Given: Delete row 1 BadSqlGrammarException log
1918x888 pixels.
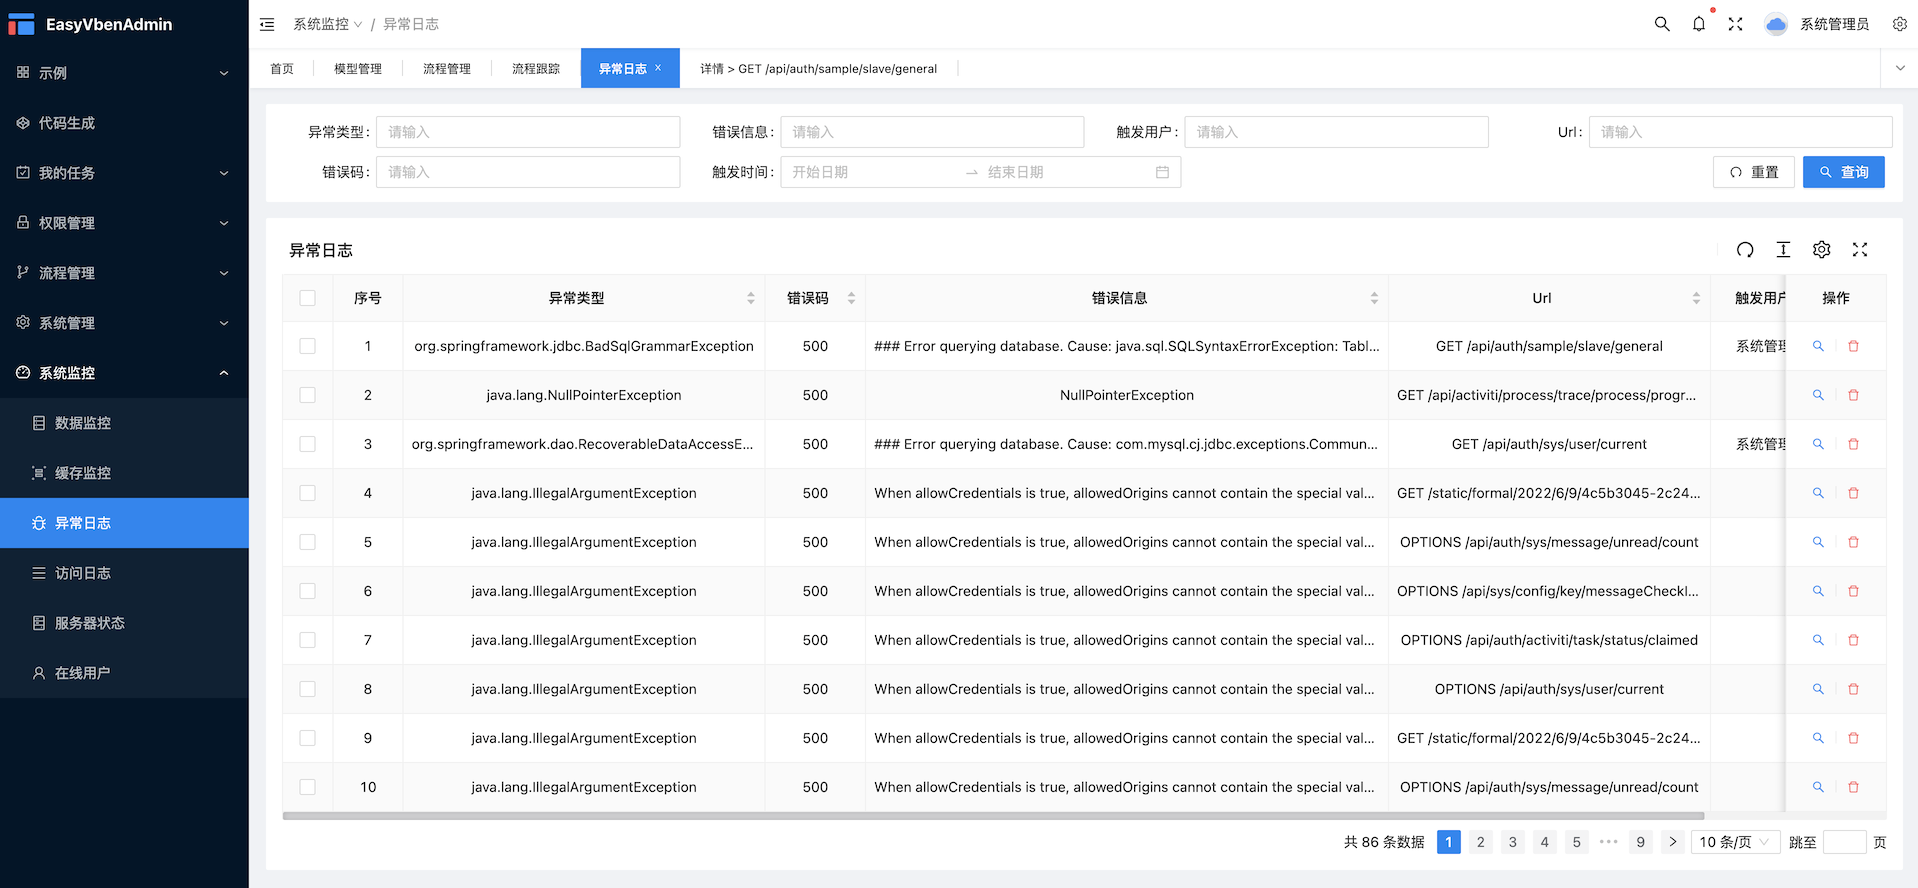Looking at the screenshot, I should [1853, 346].
